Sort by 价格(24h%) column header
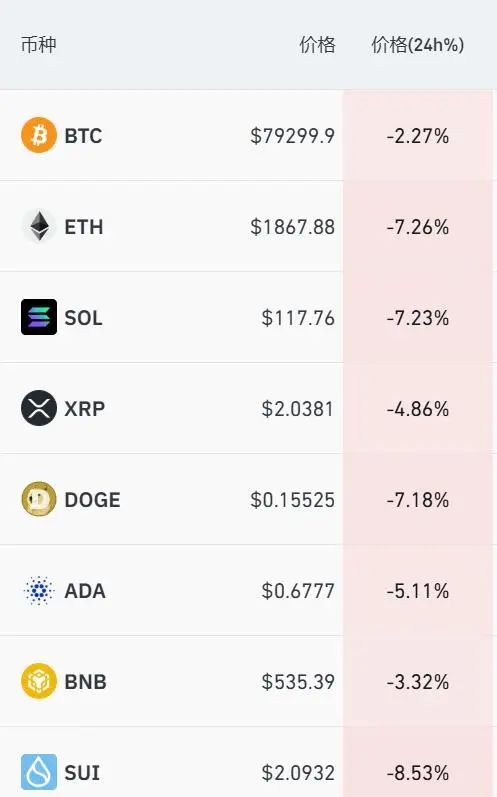The height and width of the screenshot is (797, 497). pos(417,45)
